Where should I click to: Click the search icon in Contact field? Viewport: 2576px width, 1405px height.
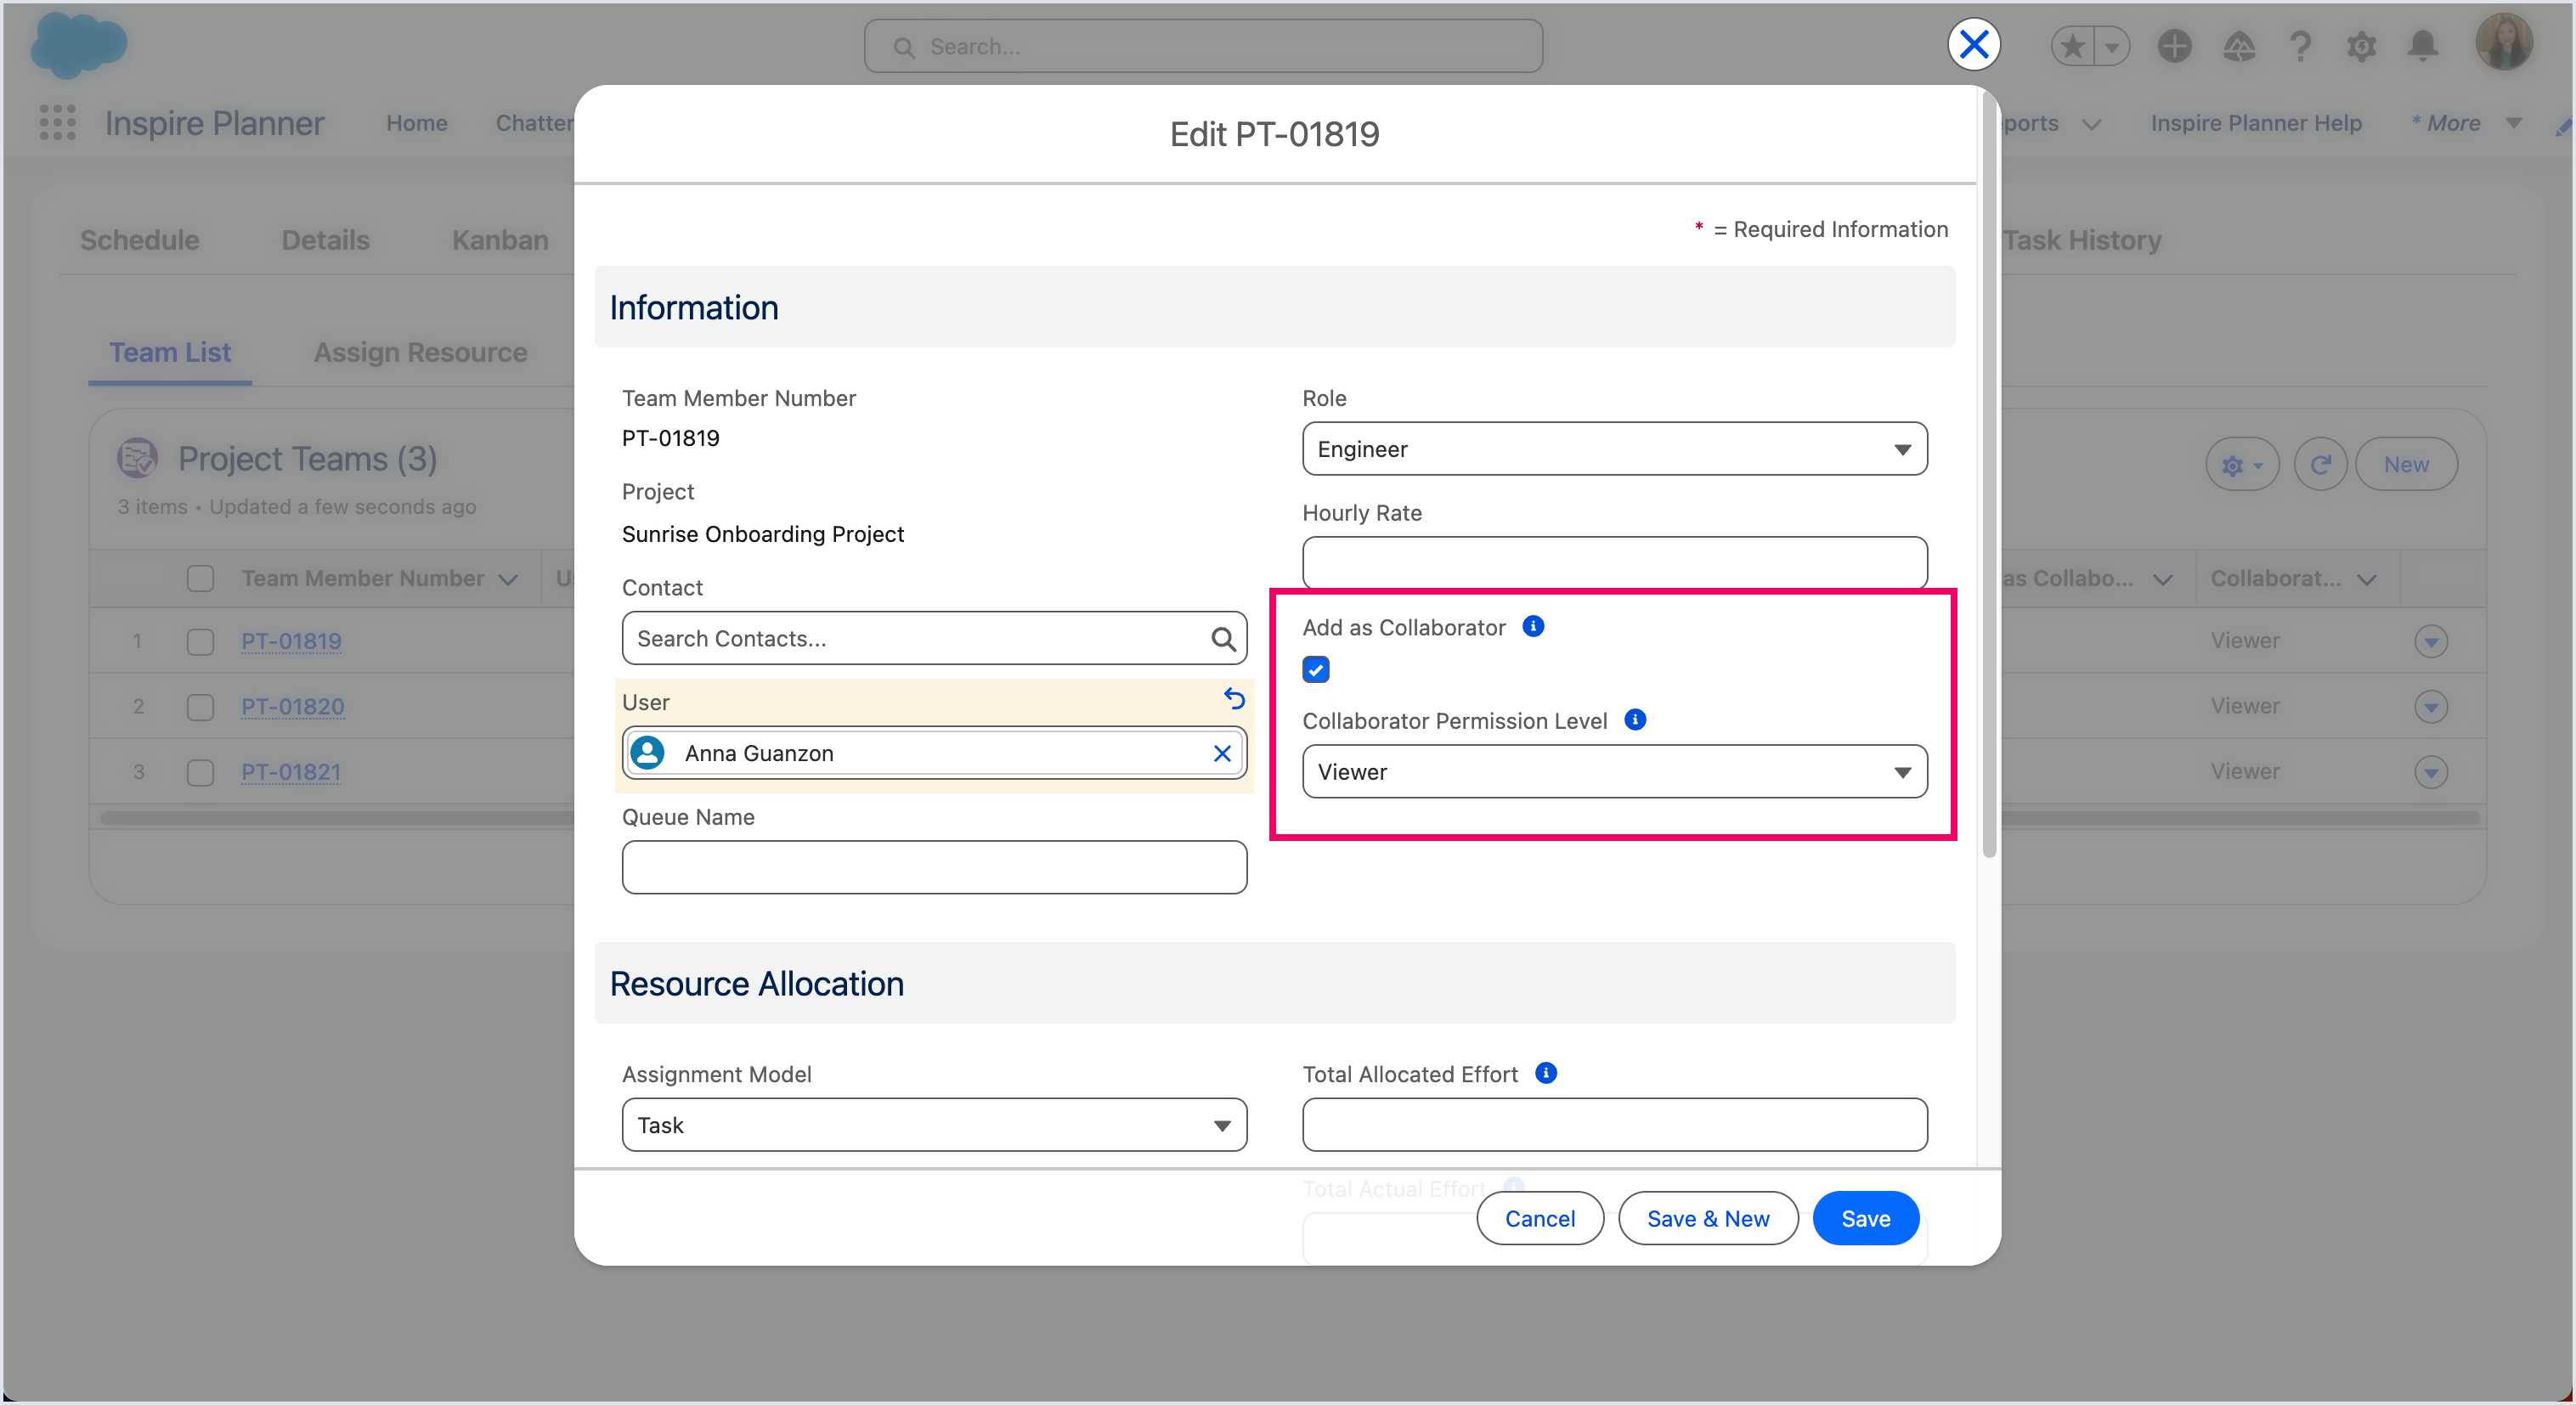[1222, 638]
